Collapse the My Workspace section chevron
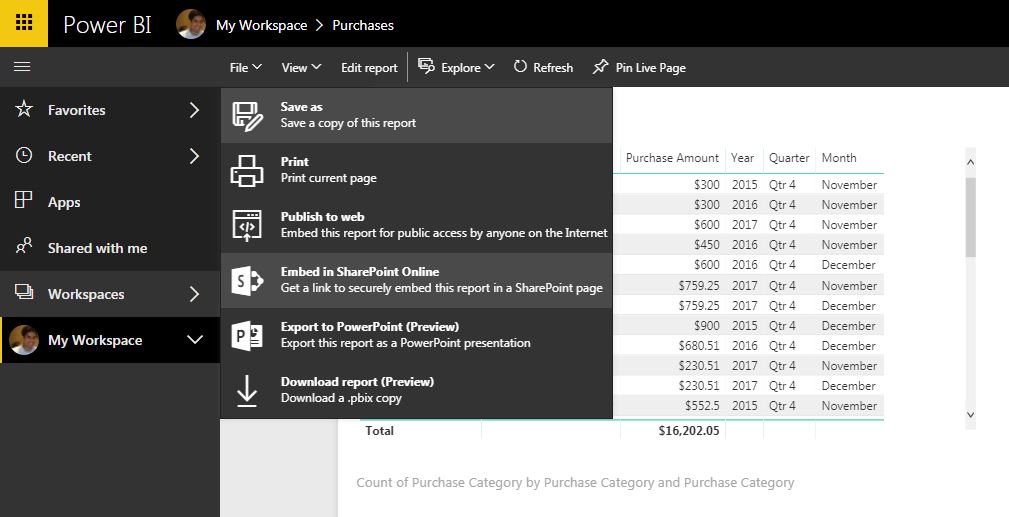 [x=194, y=340]
